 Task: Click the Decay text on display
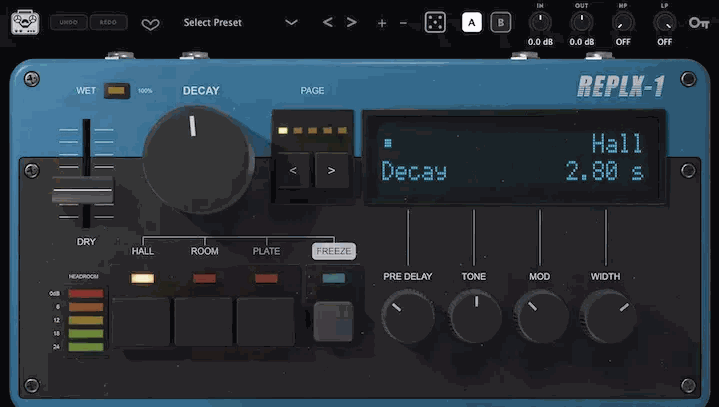[x=414, y=172]
